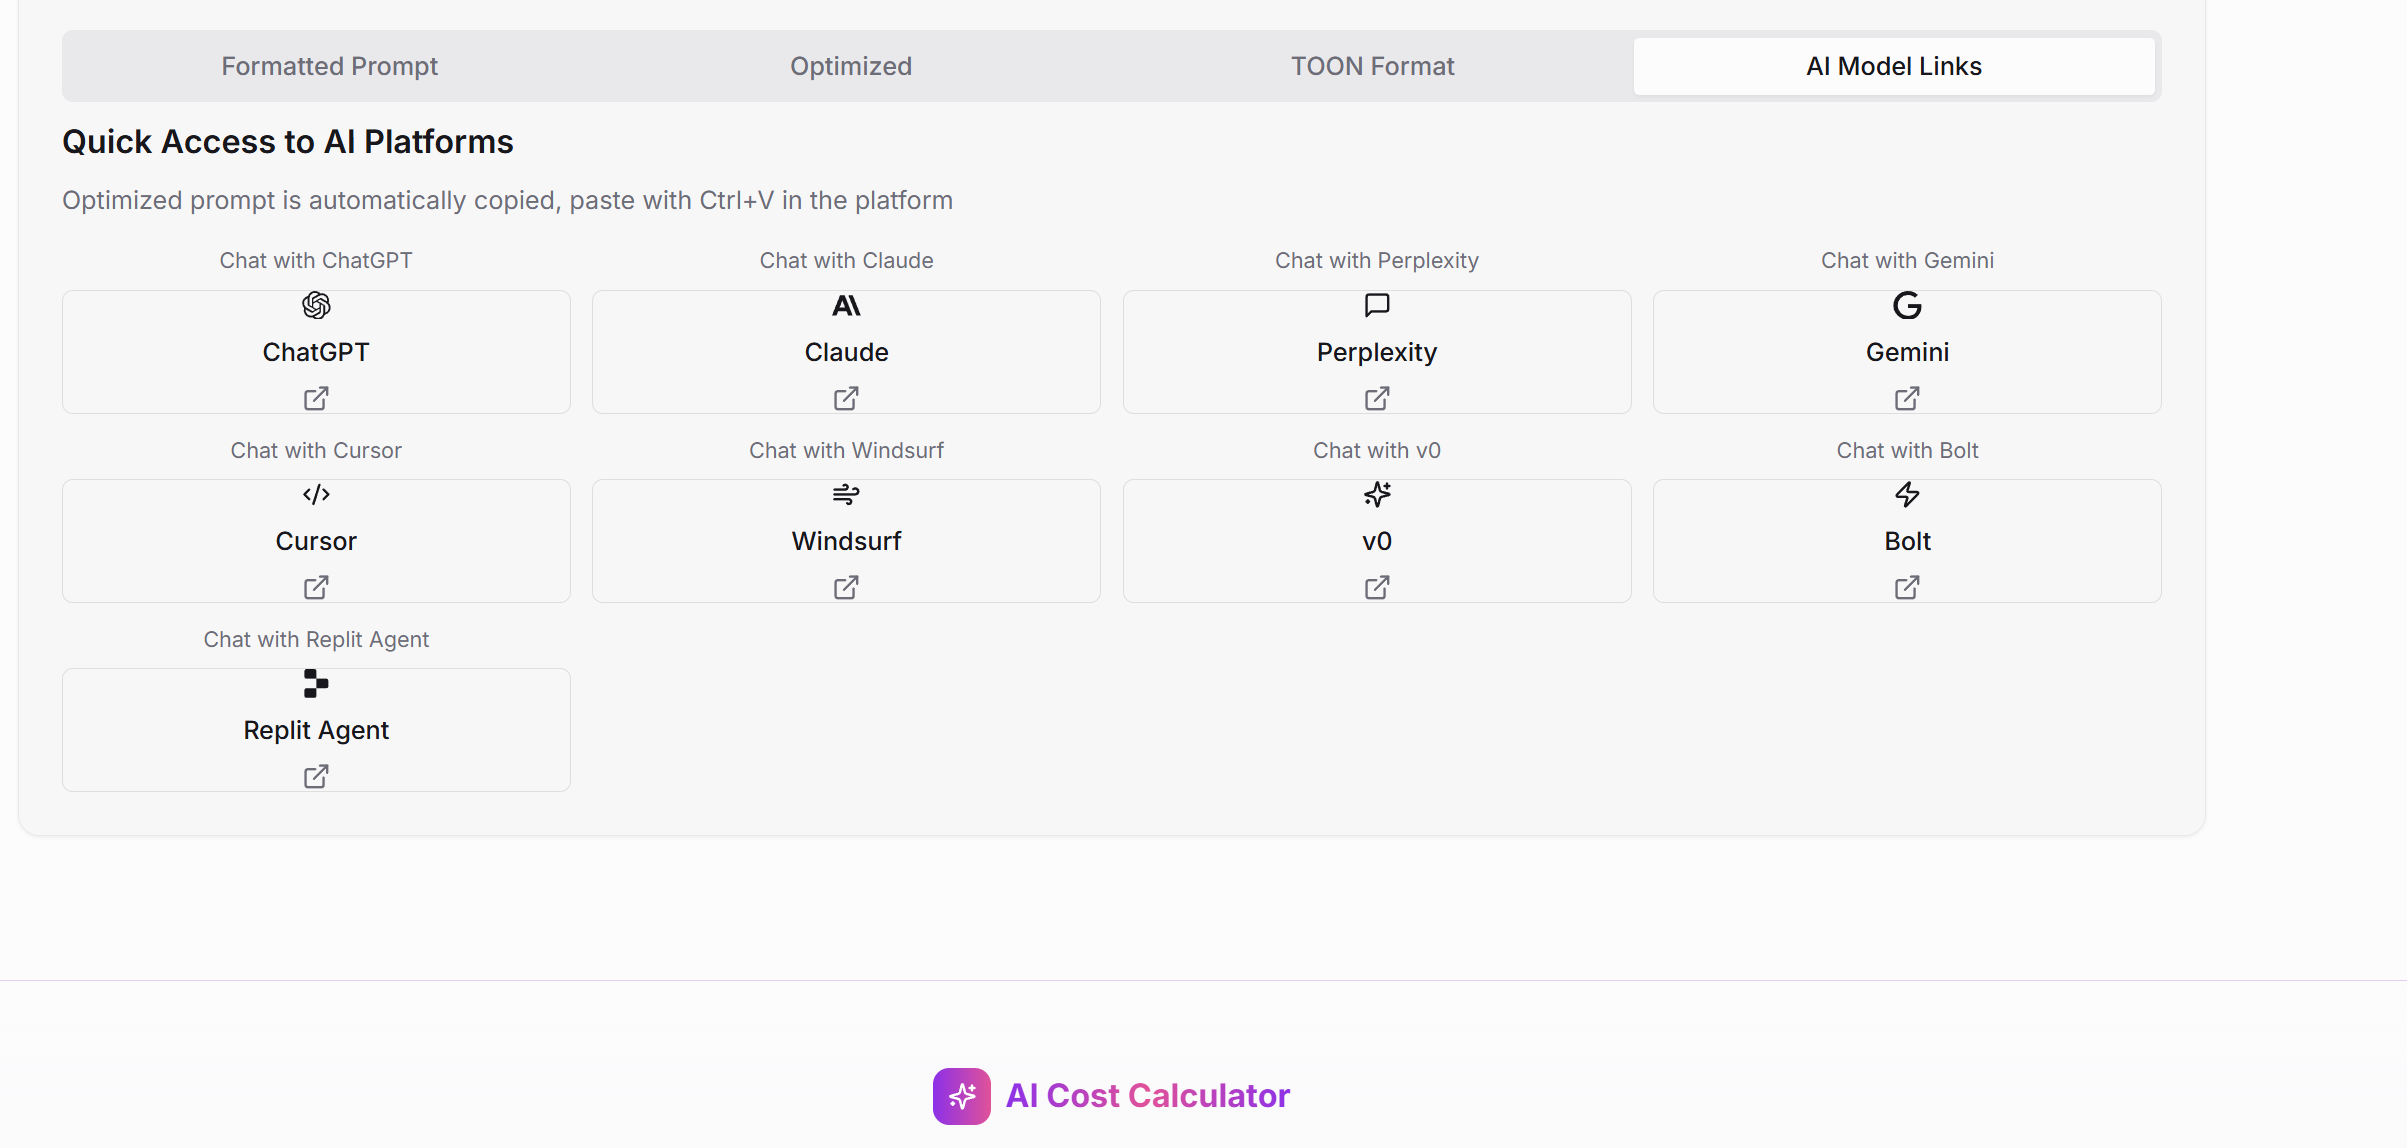
Task: Click the AI Cost Calculator link
Action: coord(1147,1096)
